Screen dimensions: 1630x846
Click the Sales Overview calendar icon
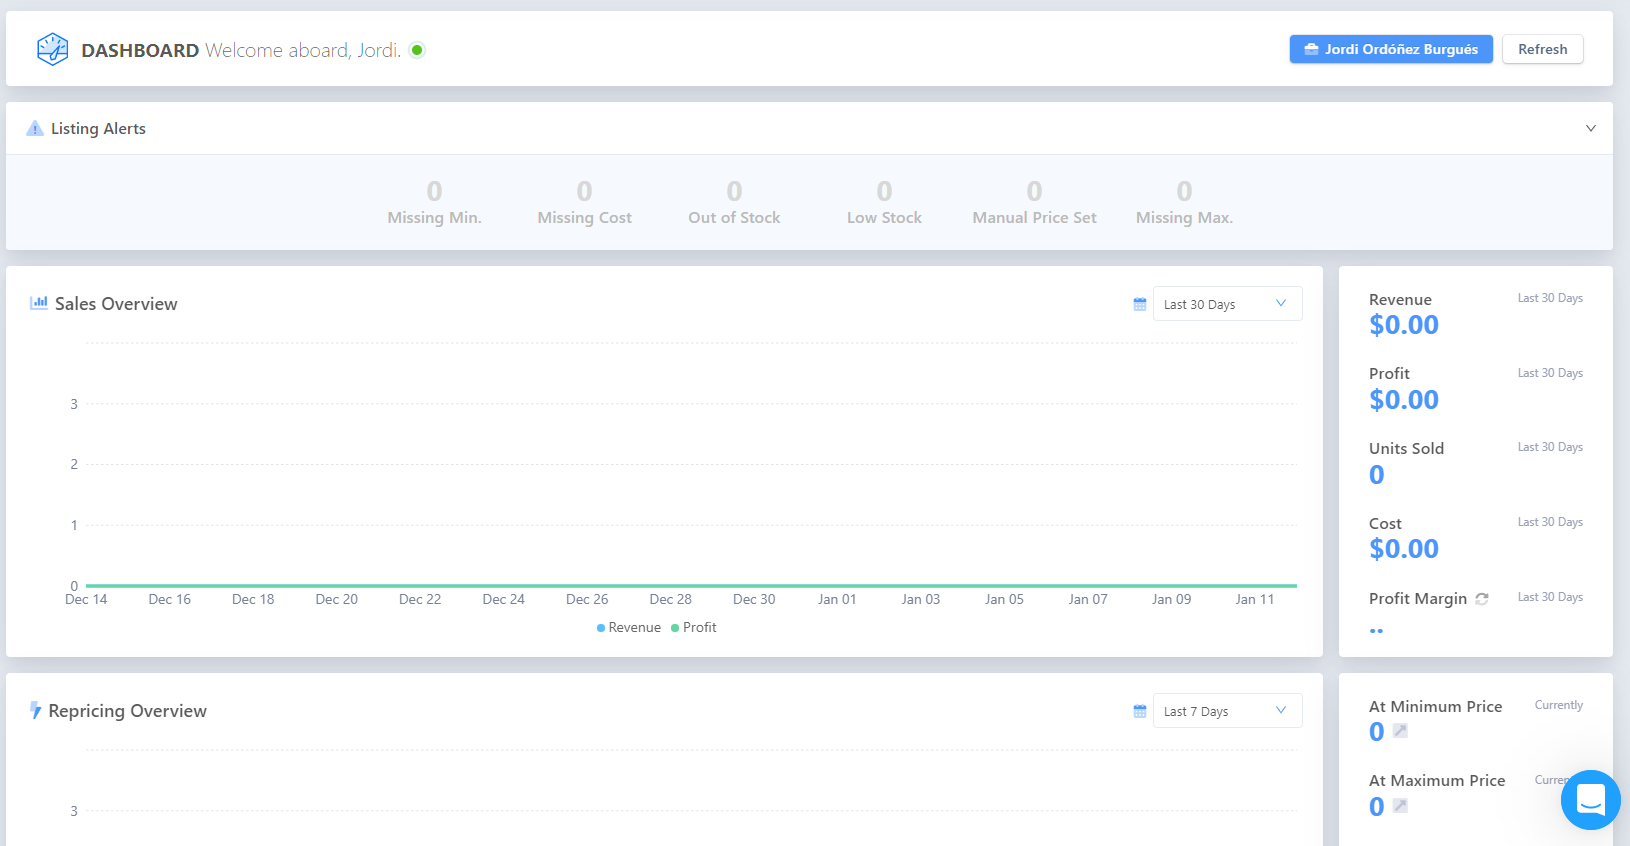[1140, 304]
